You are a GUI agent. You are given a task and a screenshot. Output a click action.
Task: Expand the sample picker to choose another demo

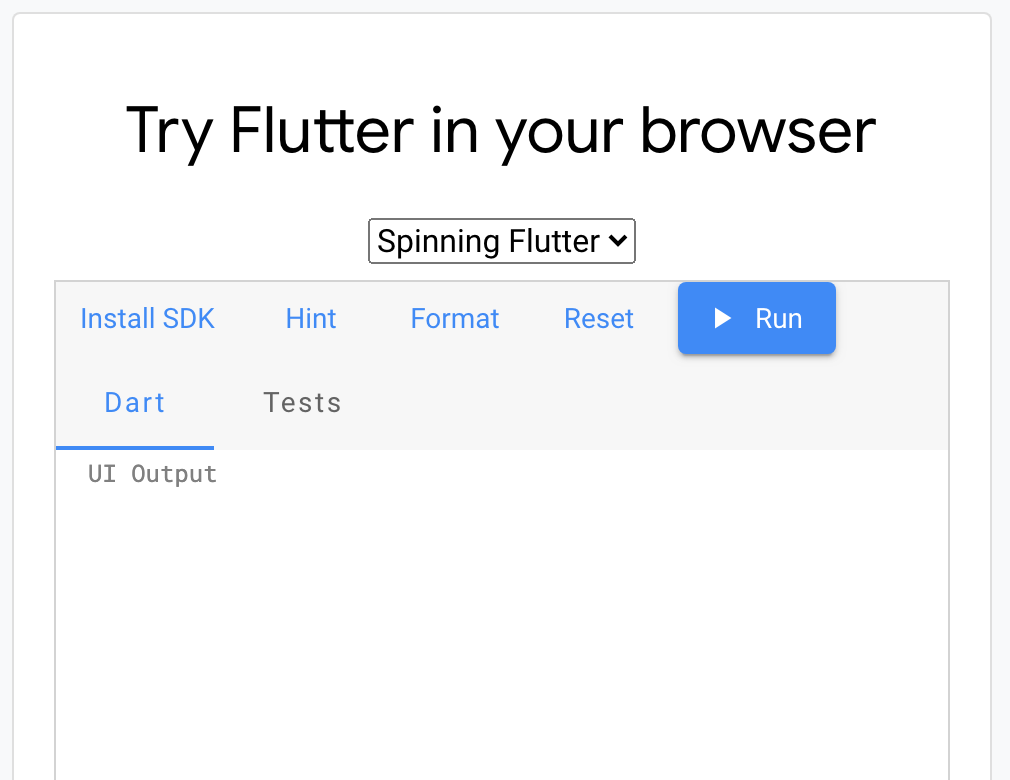pyautogui.click(x=501, y=241)
